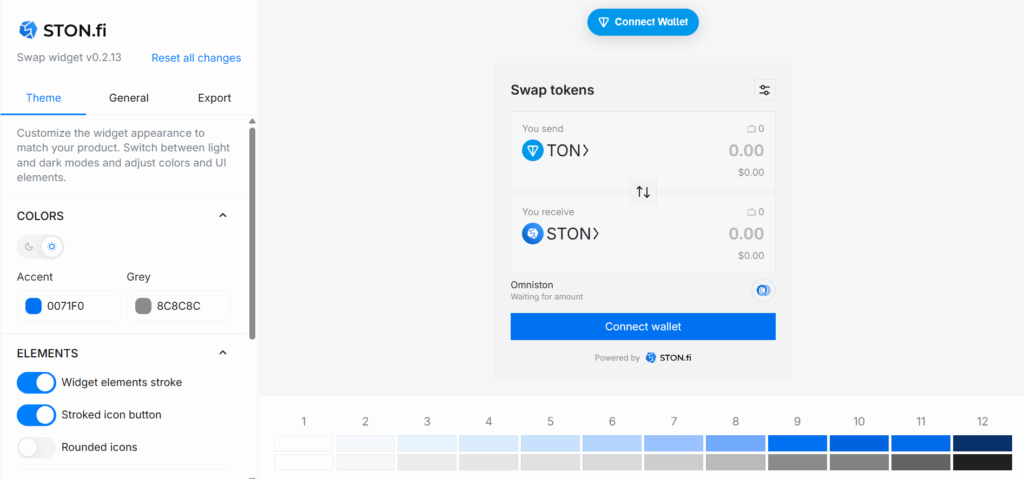
Task: Disable Widget elements stroke toggle
Action: (37, 382)
